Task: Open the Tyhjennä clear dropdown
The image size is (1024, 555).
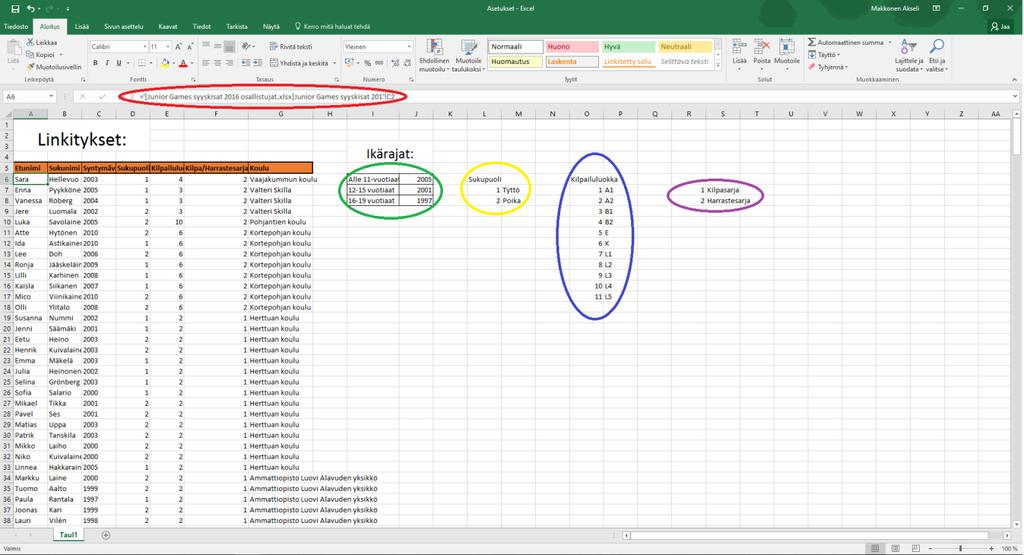Action: click(x=827, y=67)
